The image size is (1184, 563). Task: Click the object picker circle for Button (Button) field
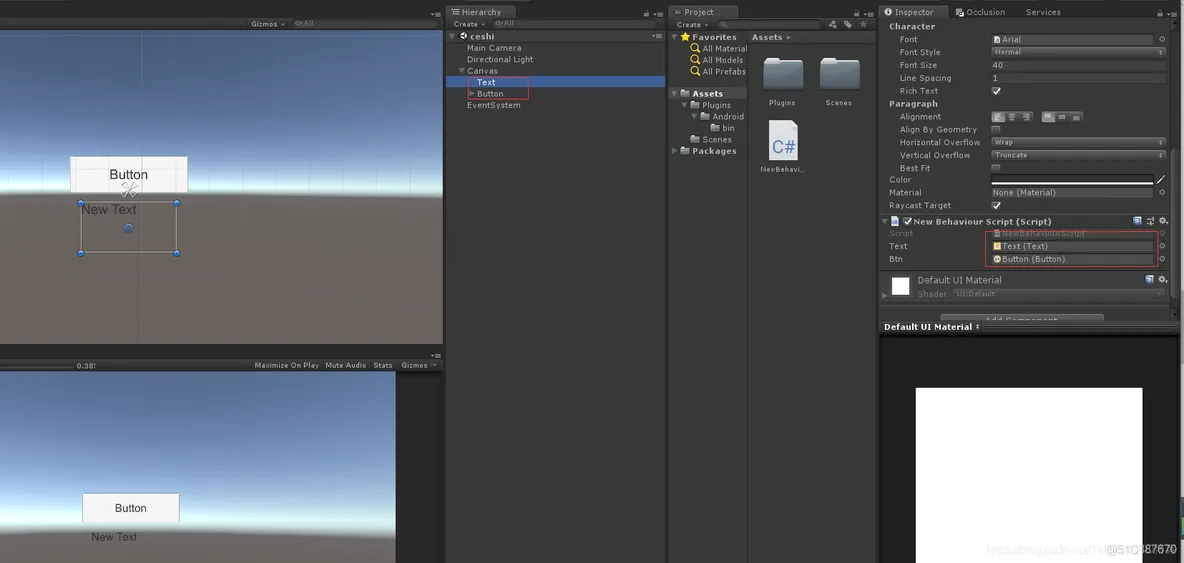1162,259
